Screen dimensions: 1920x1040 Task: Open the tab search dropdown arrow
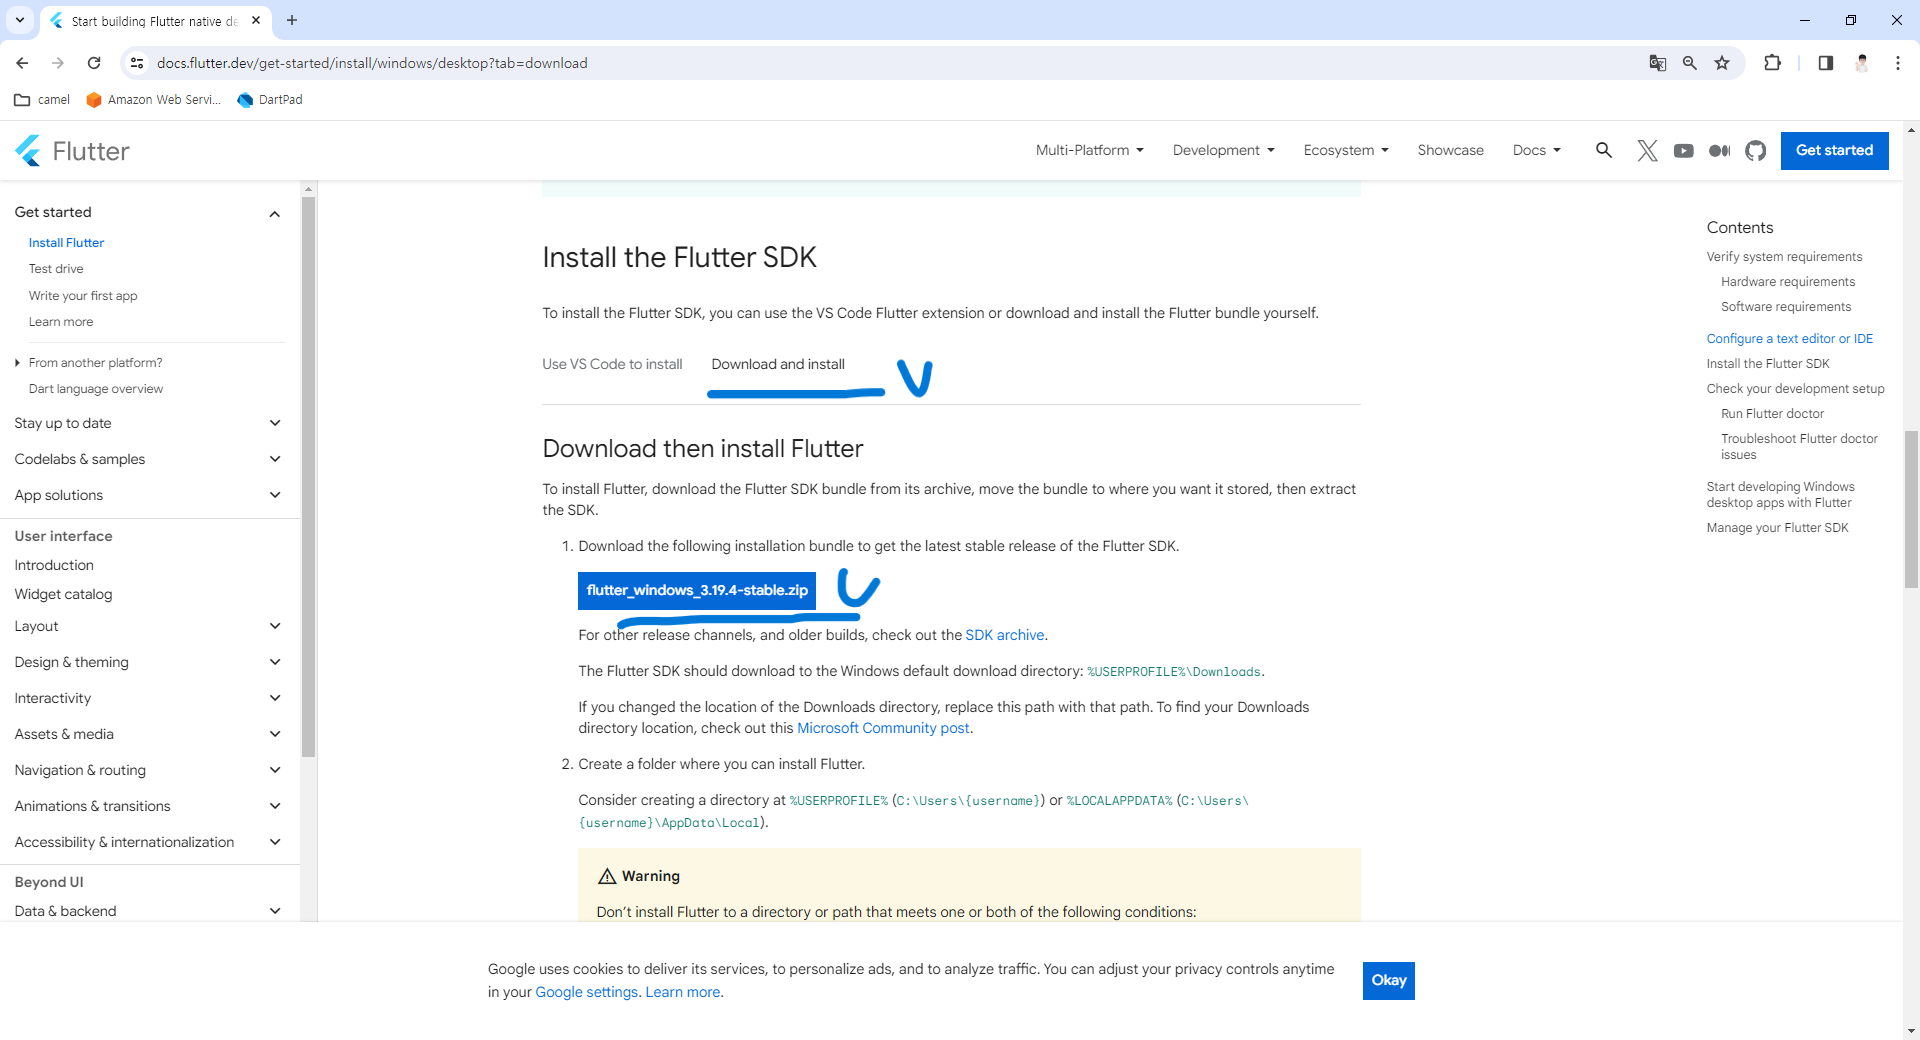[x=19, y=20]
